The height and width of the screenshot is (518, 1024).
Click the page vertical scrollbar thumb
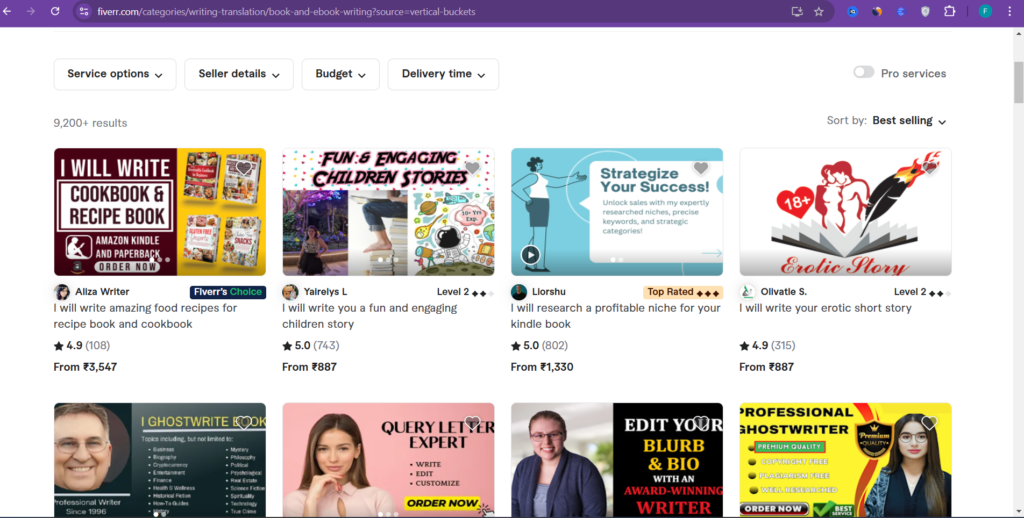(1018, 82)
